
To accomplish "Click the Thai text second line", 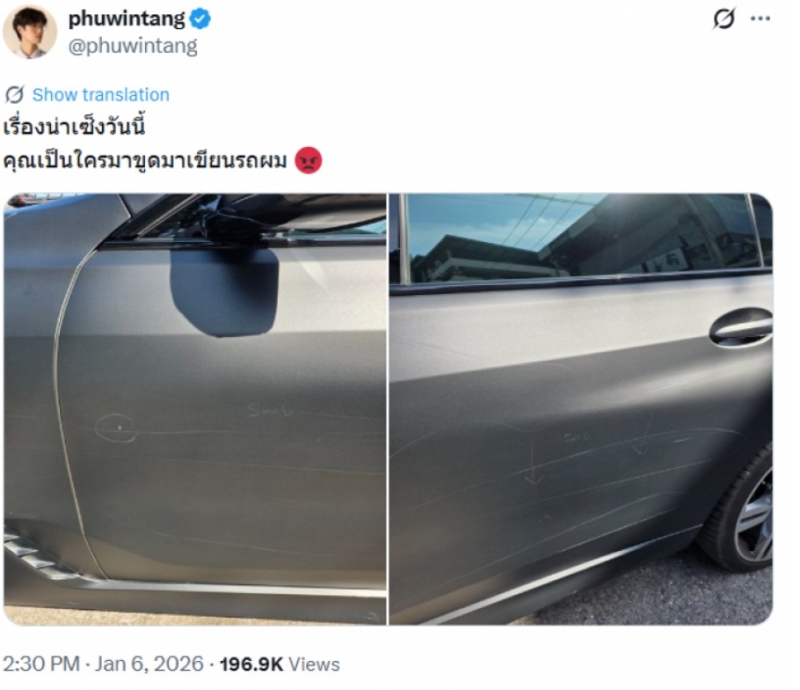I will coord(145,161).
